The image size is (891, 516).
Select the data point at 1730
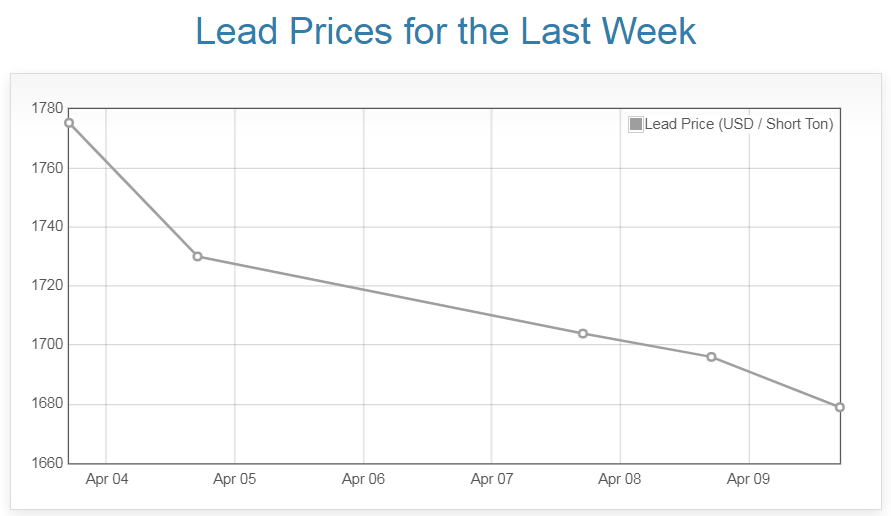pyautogui.click(x=197, y=256)
